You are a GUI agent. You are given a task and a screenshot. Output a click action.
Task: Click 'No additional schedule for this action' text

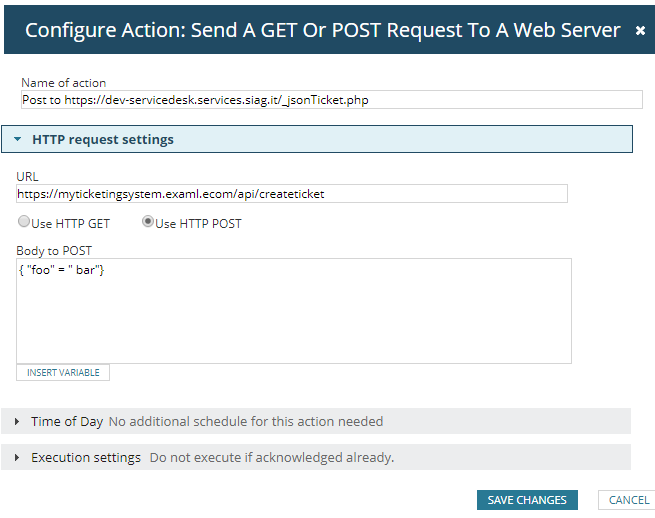(245, 422)
